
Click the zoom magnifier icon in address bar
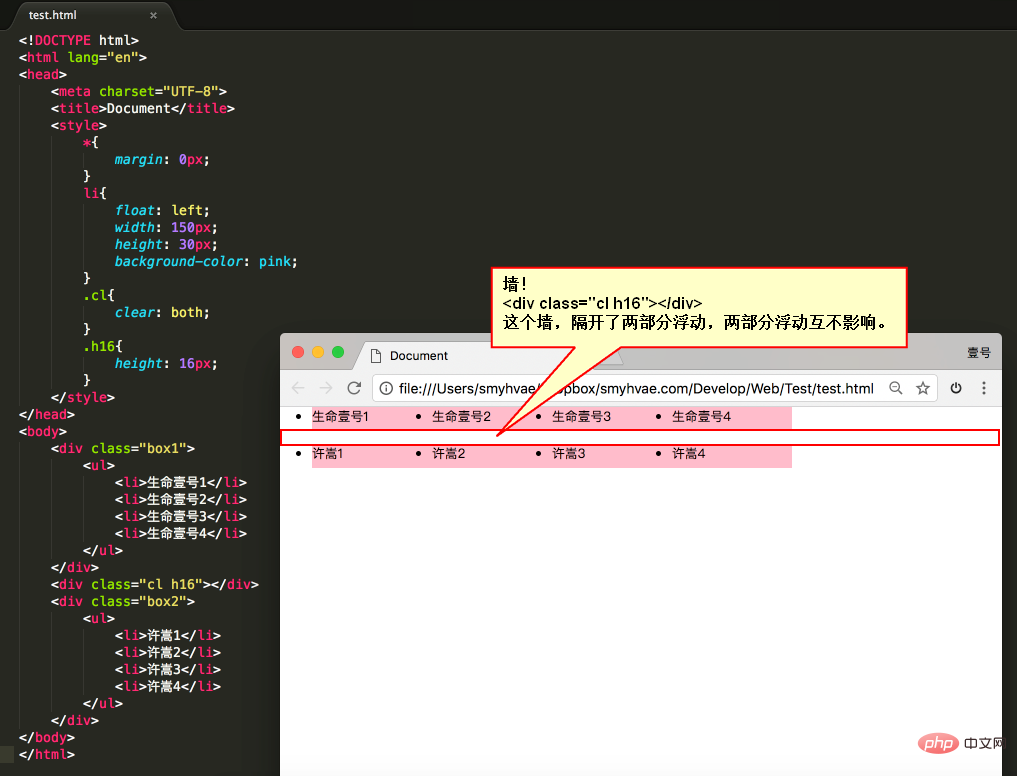[896, 388]
